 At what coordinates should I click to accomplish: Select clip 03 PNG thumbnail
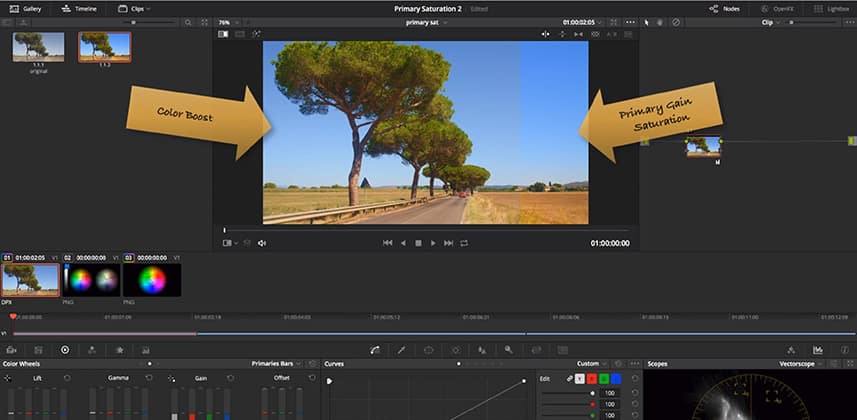152,279
